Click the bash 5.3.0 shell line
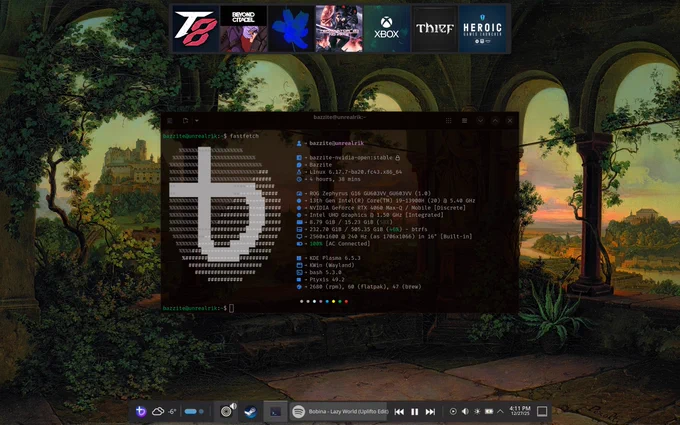Image resolution: width=680 pixels, height=425 pixels. [319, 272]
